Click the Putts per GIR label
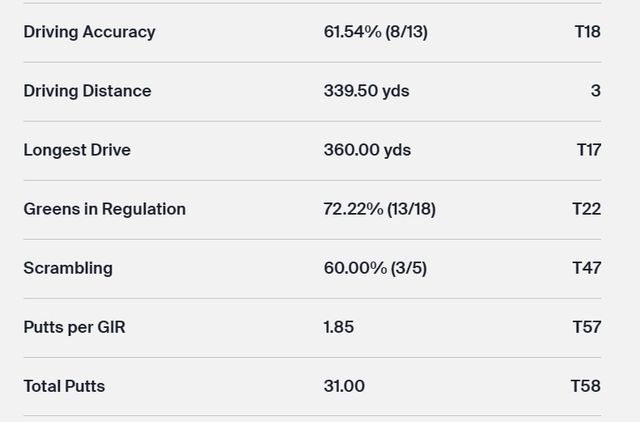The width and height of the screenshot is (640, 422). (74, 327)
